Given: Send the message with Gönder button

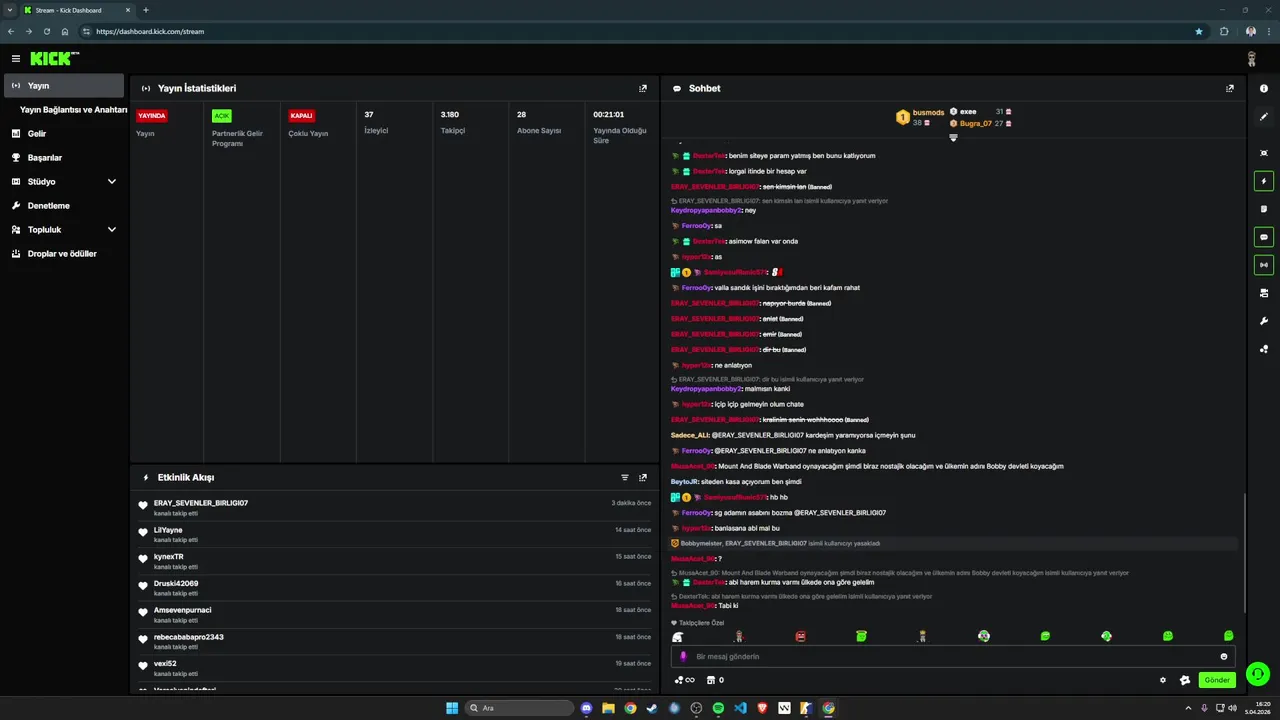Looking at the screenshot, I should 1217,680.
